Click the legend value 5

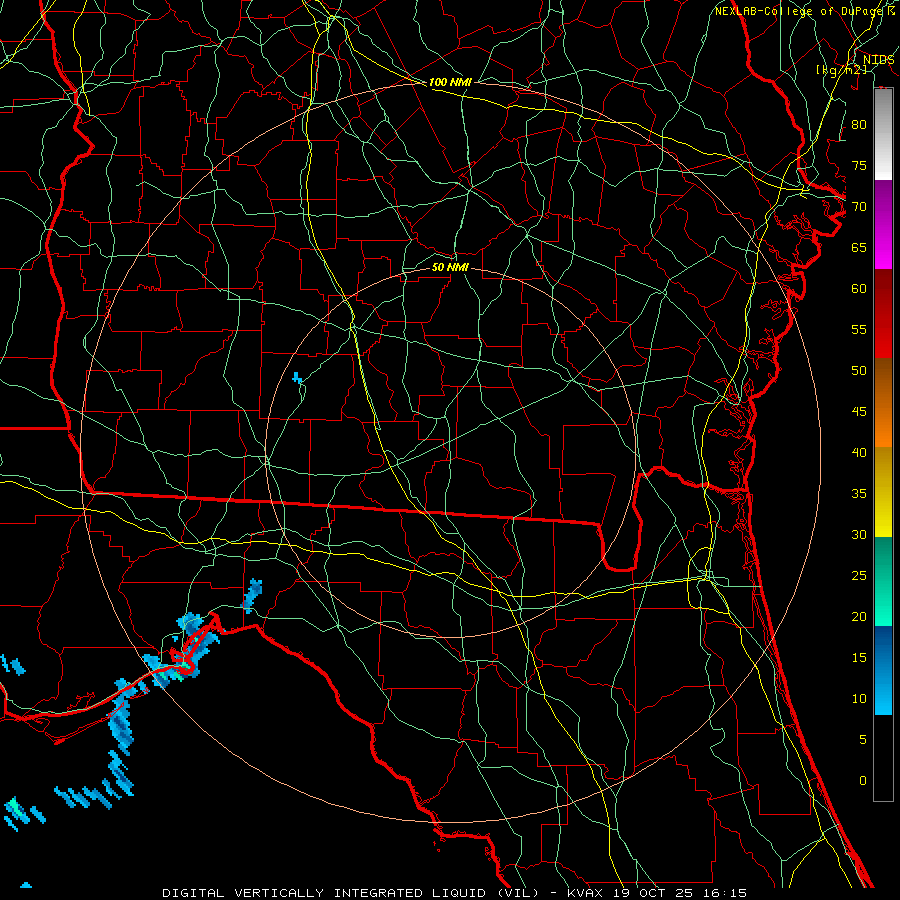point(863,740)
